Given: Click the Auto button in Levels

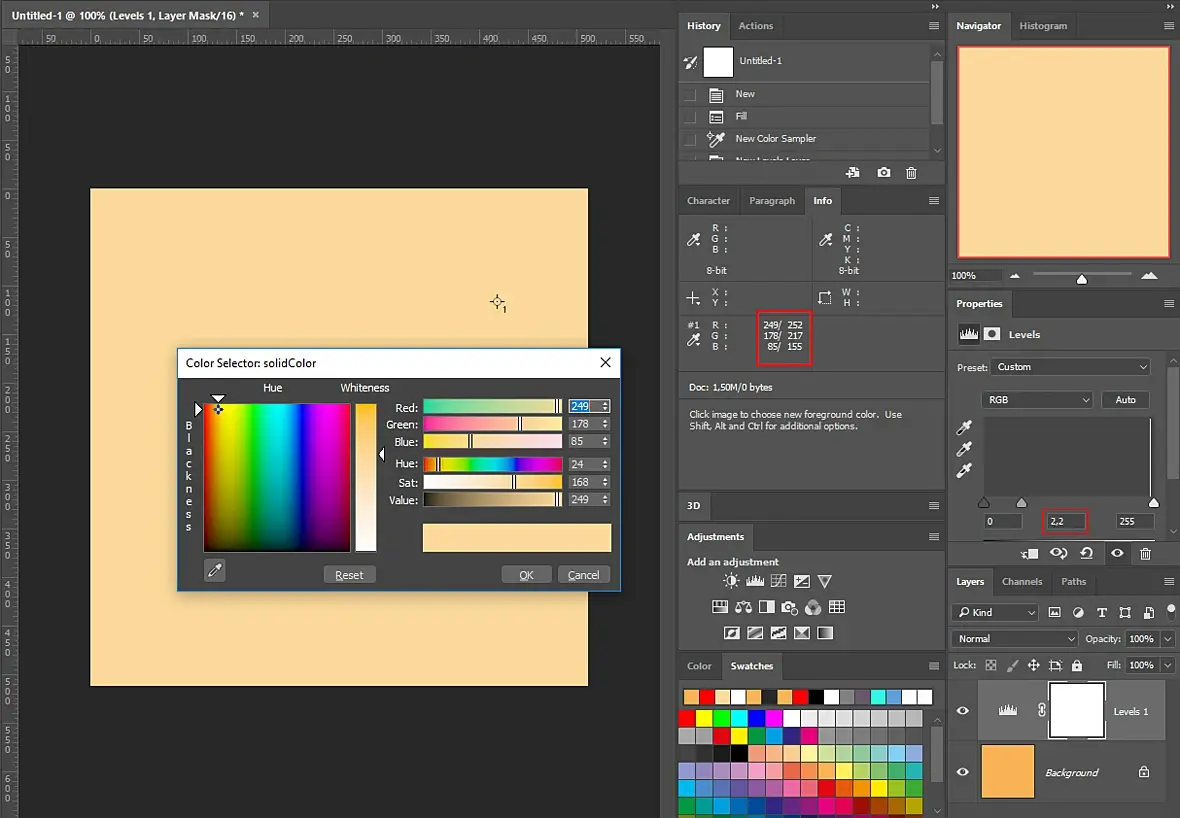Looking at the screenshot, I should tap(1125, 400).
